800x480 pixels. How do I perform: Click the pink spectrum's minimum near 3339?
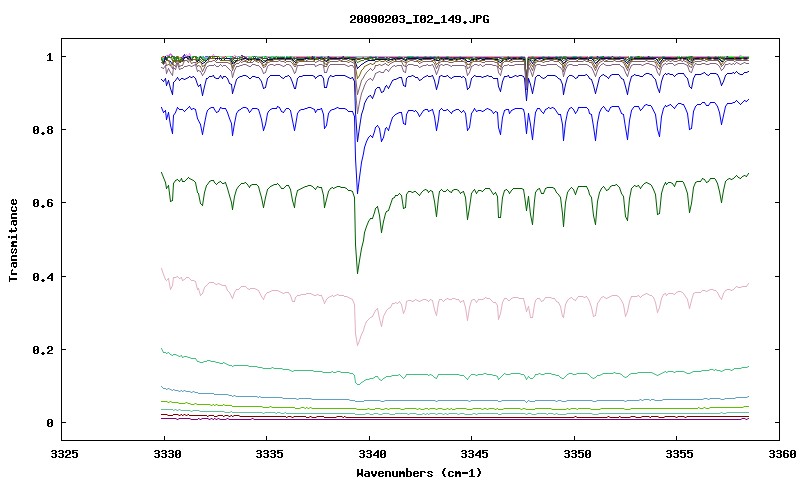(357, 345)
